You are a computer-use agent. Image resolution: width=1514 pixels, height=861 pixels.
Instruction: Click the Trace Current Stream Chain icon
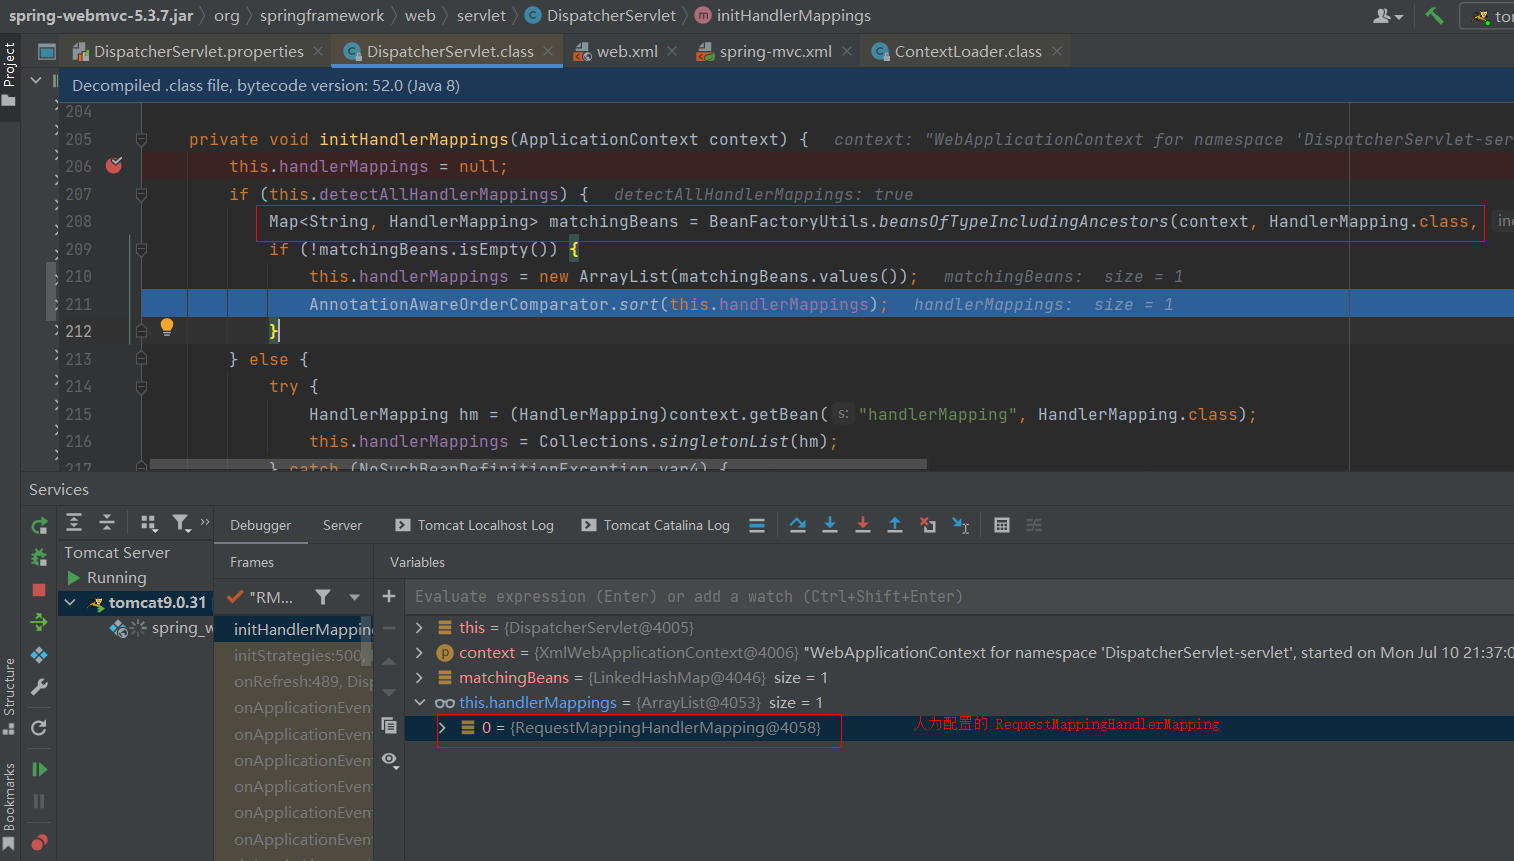pos(1034,525)
